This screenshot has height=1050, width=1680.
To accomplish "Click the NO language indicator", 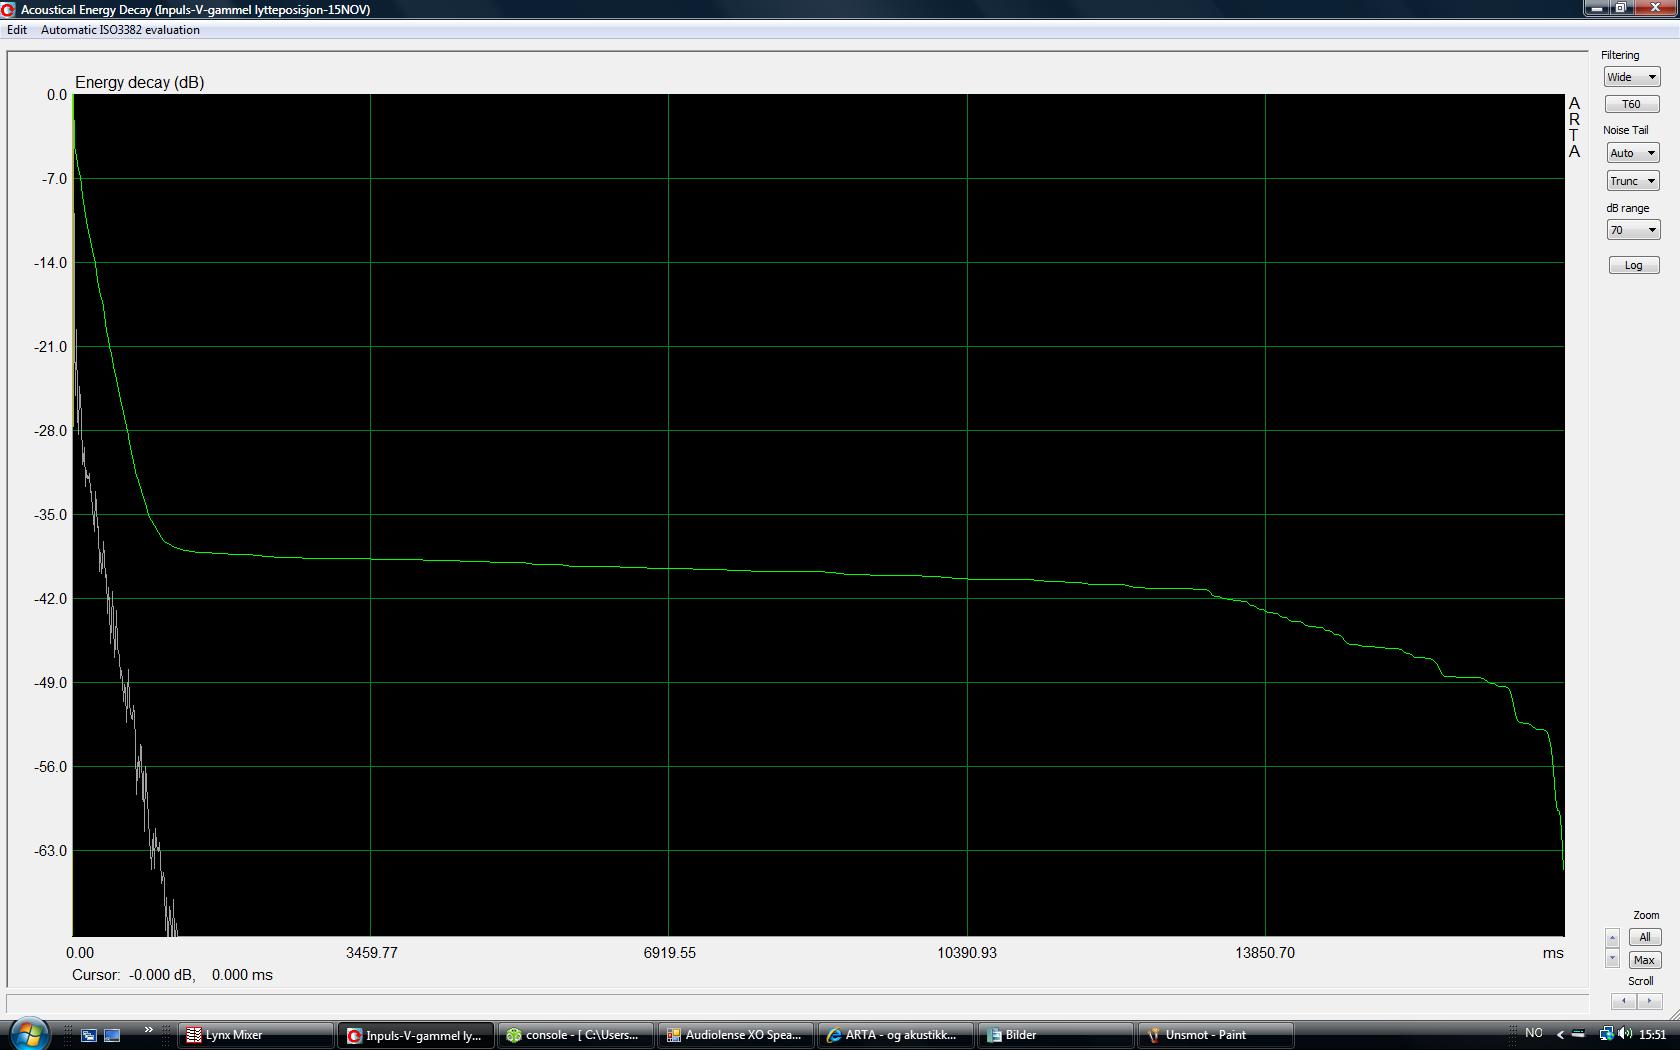I will pos(1534,1033).
